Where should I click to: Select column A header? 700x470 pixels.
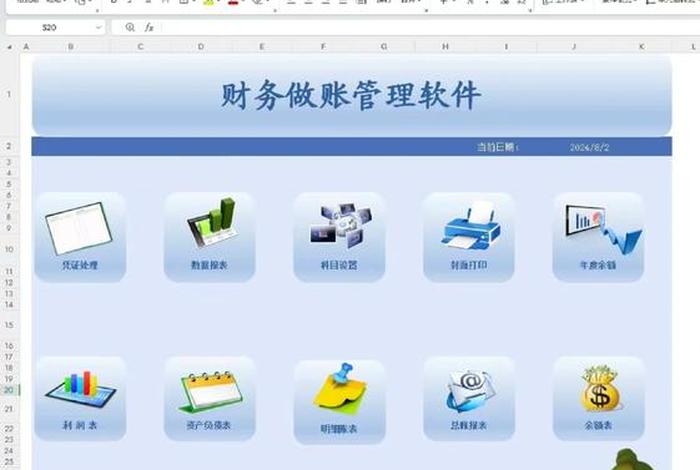tap(26, 46)
